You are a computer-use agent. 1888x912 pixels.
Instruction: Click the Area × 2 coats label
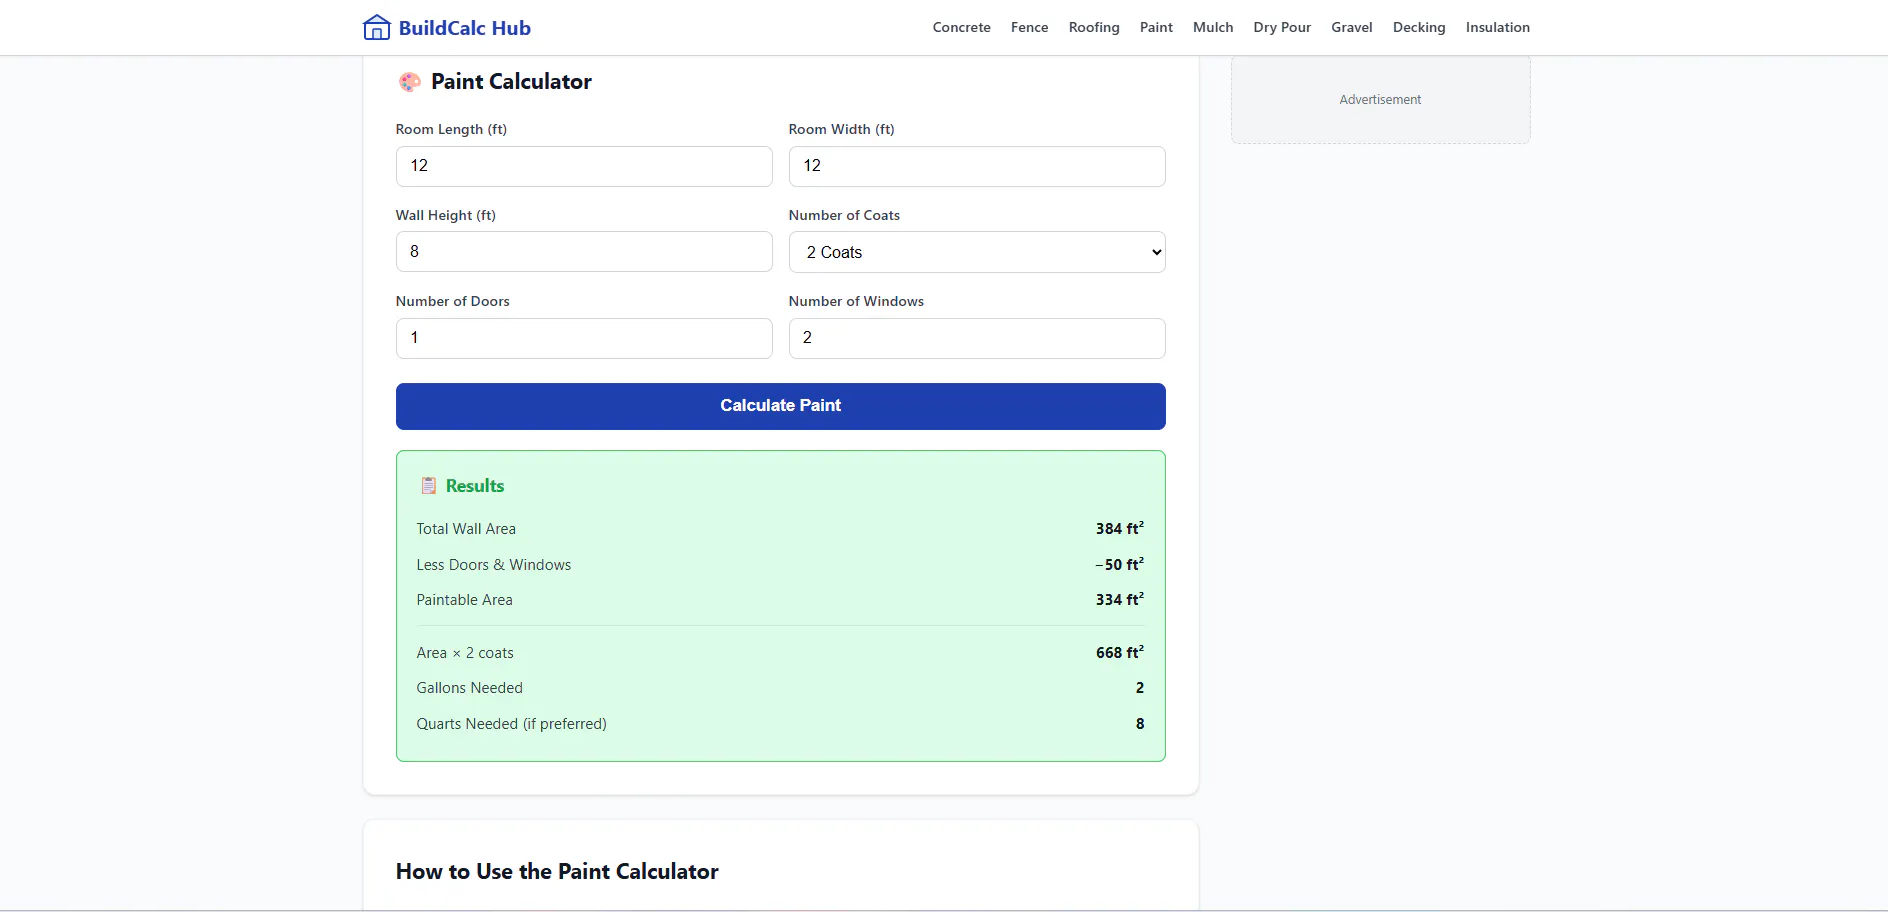465,653
